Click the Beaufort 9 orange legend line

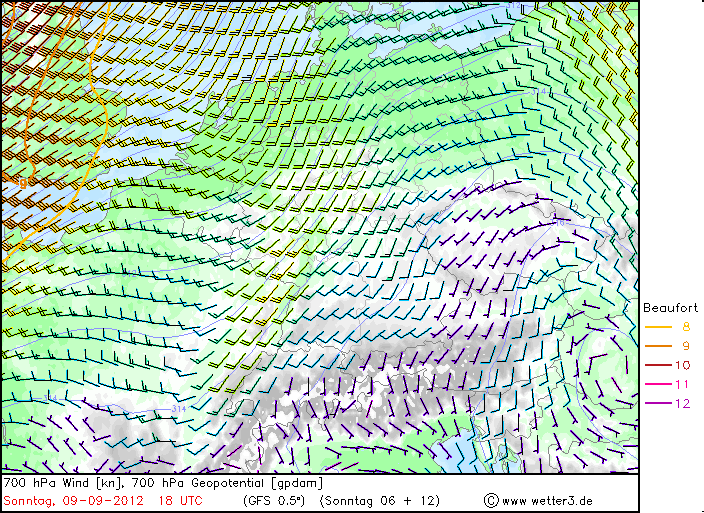click(657, 346)
